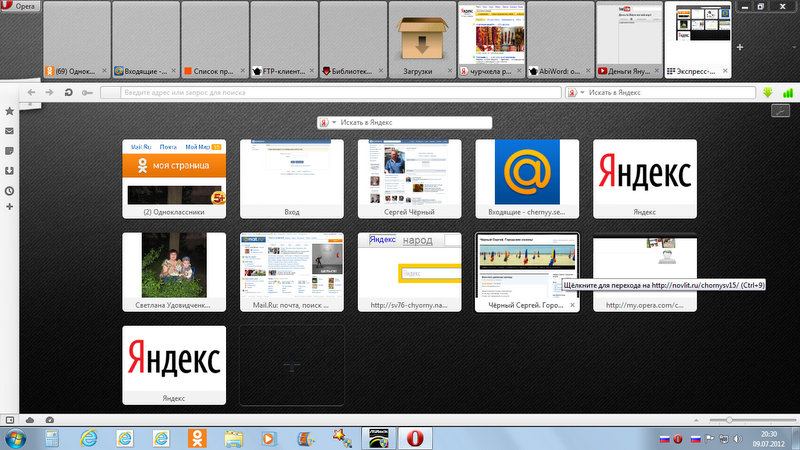This screenshot has width=800, height=450.
Task: Close the Загрузки tab
Action: coord(449,71)
